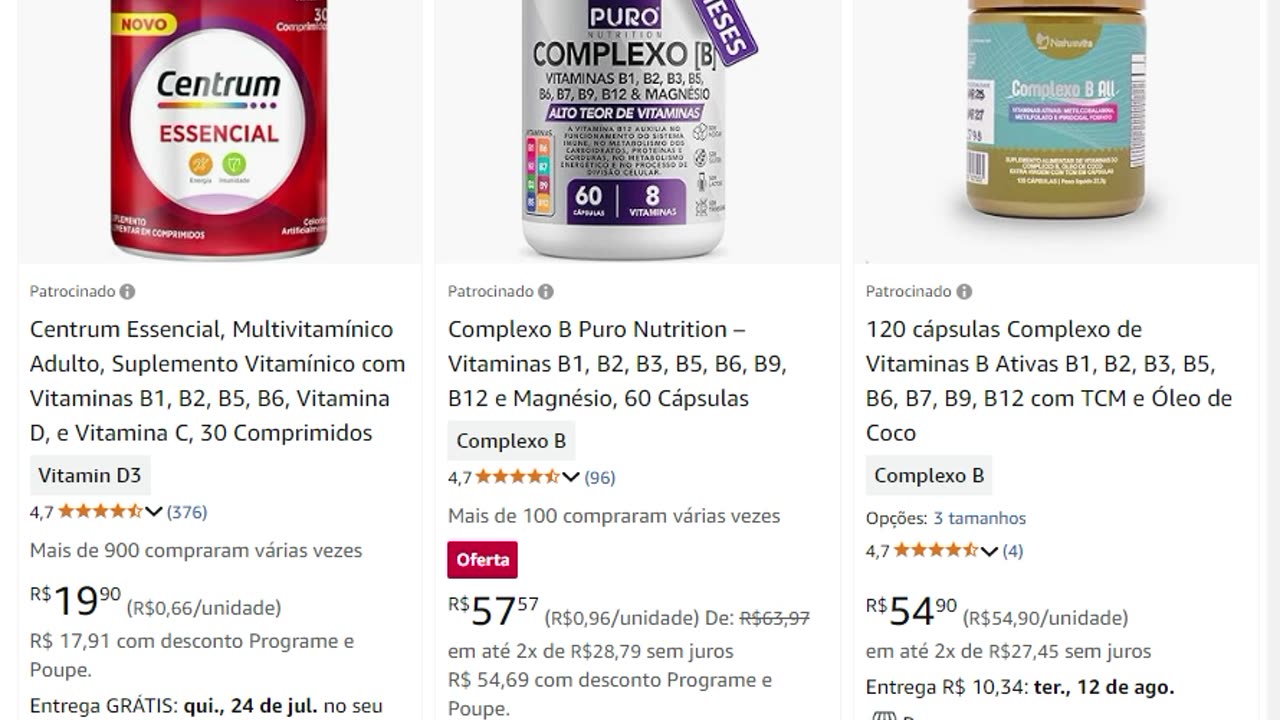
Task: Select the Vitamin D3 tag
Action: click(x=90, y=475)
